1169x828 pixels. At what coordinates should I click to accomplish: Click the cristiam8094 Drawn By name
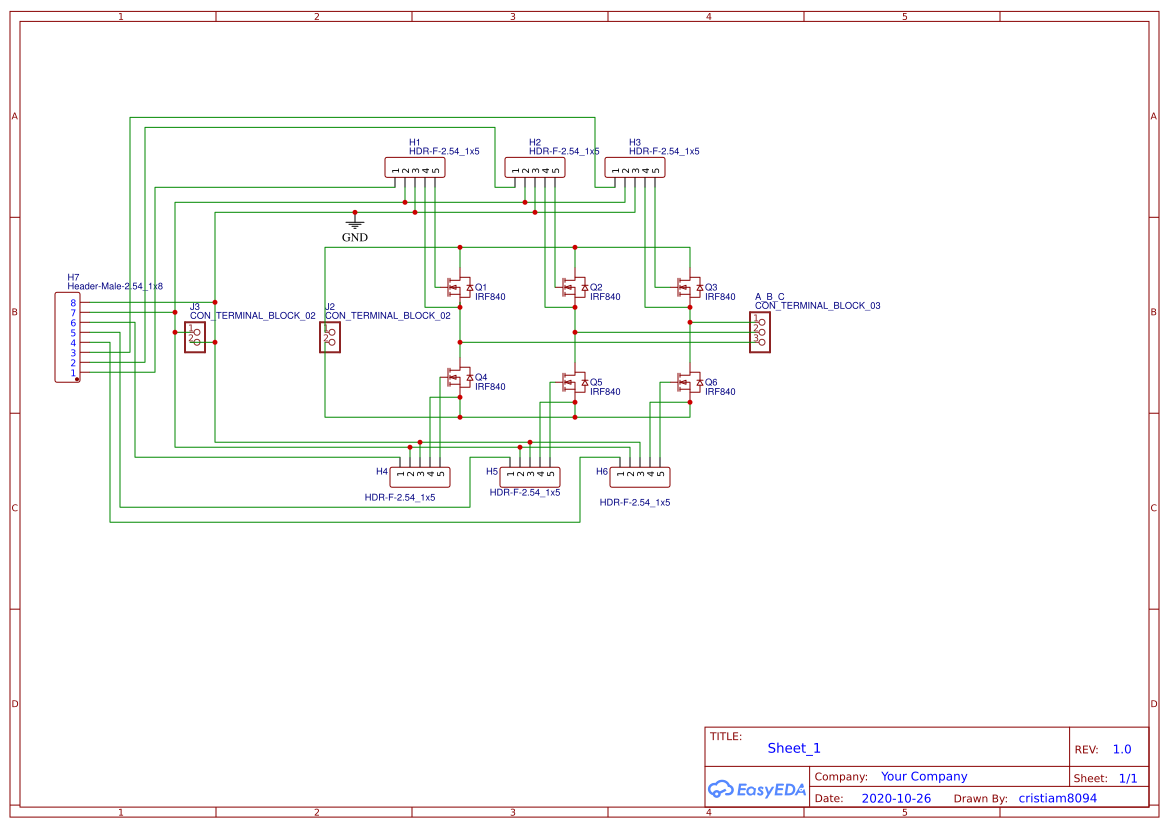(1057, 798)
